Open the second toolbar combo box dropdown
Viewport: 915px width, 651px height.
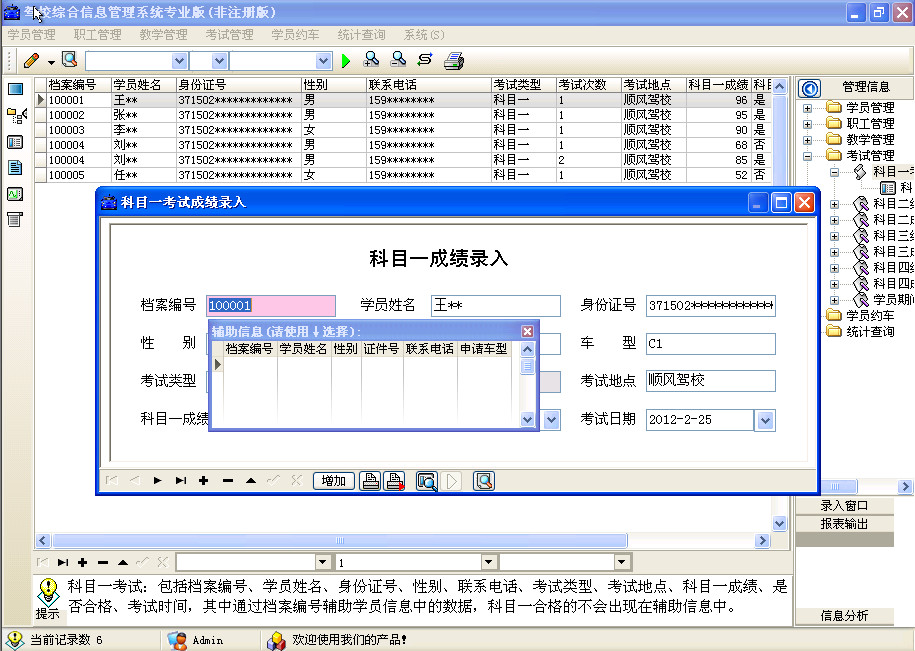(219, 61)
